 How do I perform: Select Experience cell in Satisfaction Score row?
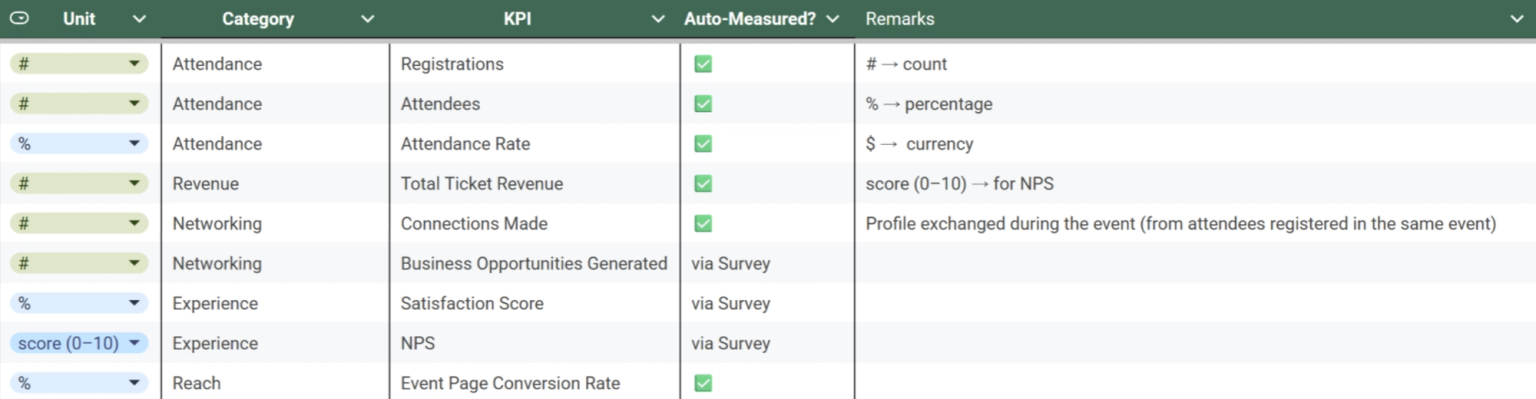(x=275, y=303)
